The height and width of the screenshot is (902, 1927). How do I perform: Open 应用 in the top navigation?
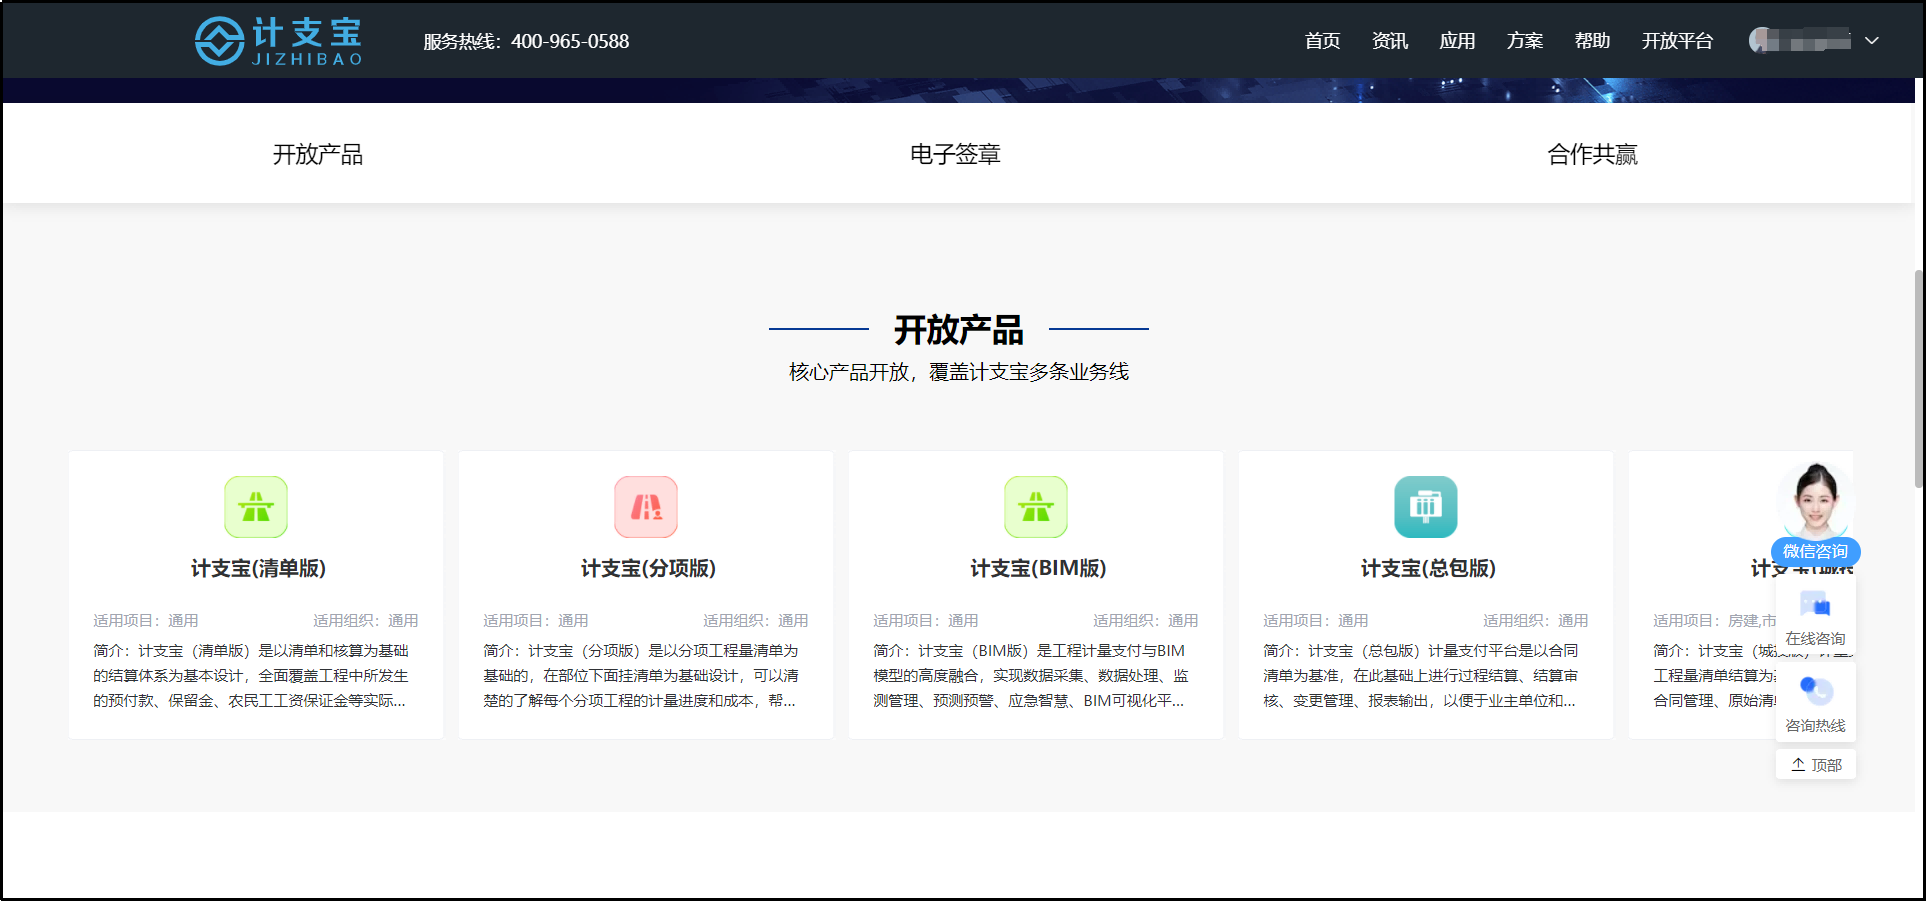tap(1457, 41)
